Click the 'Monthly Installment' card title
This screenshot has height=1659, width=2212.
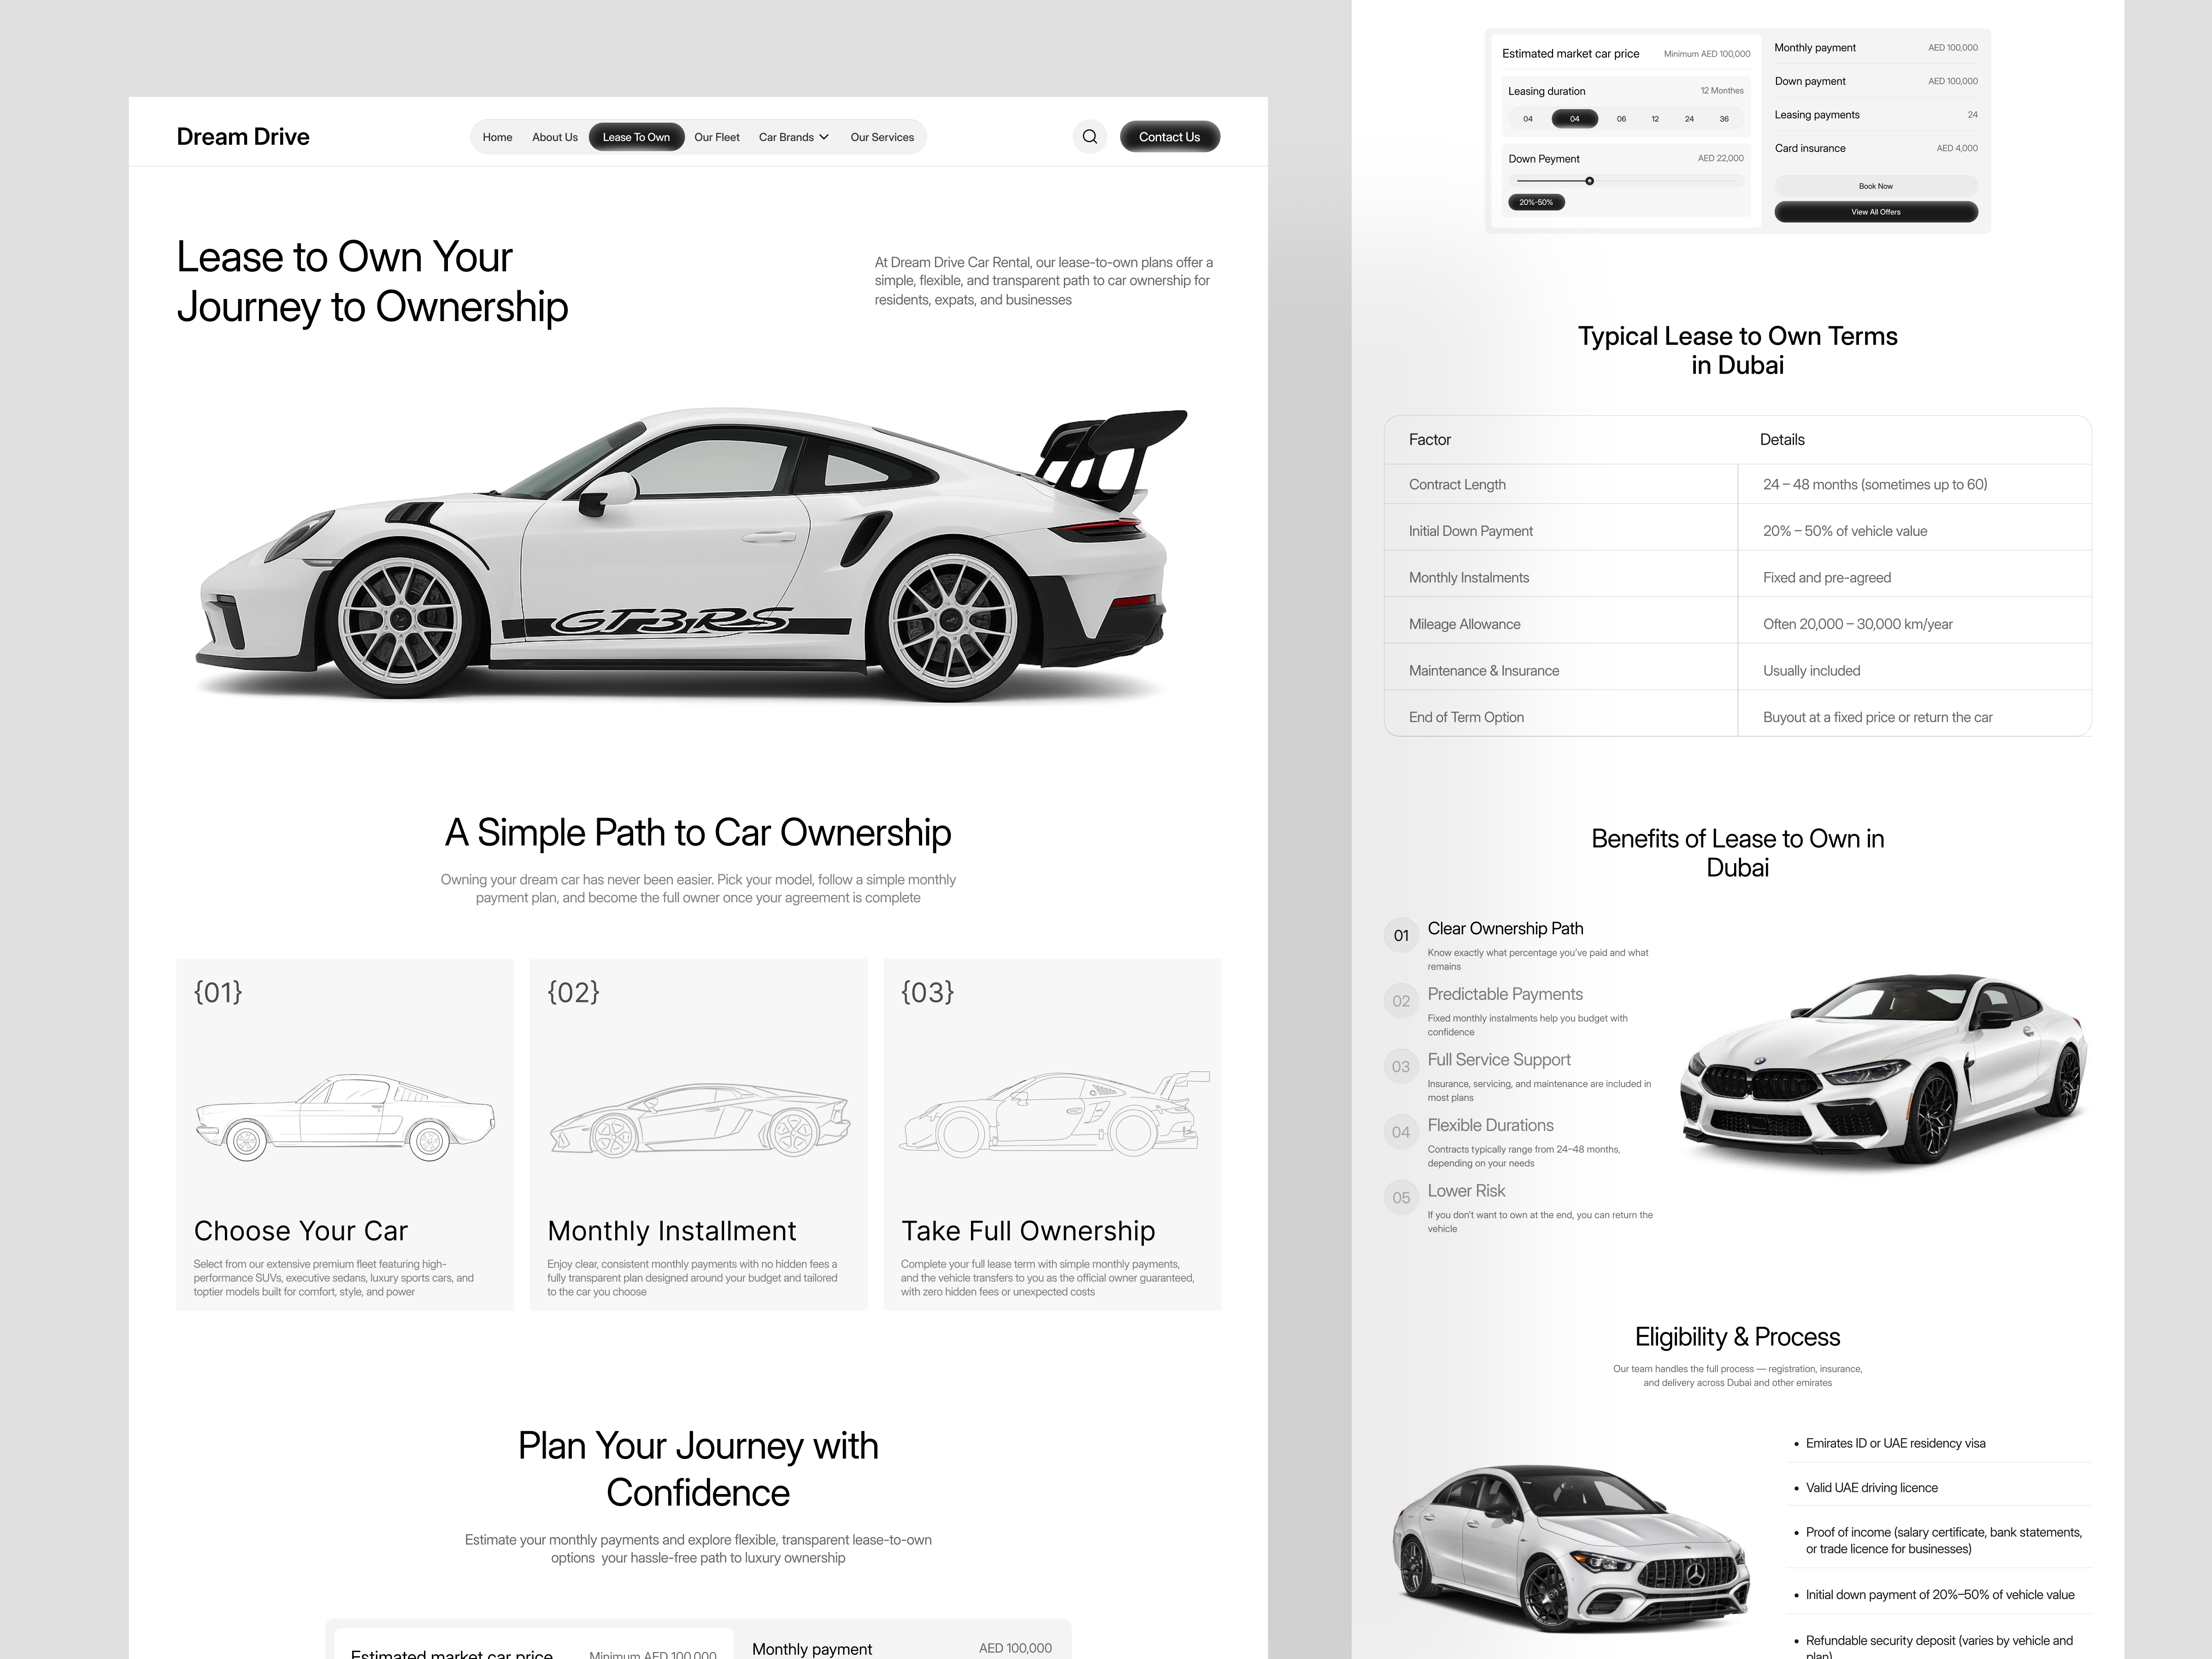tap(672, 1231)
